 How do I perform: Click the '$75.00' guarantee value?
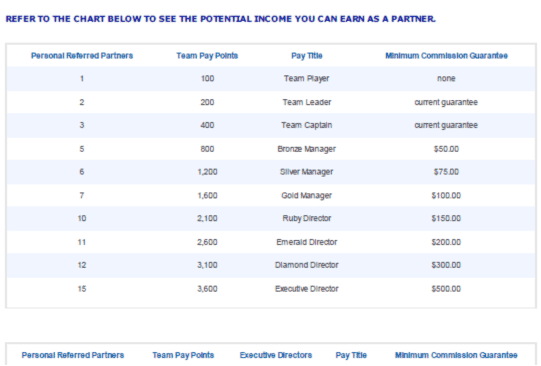tap(446, 172)
